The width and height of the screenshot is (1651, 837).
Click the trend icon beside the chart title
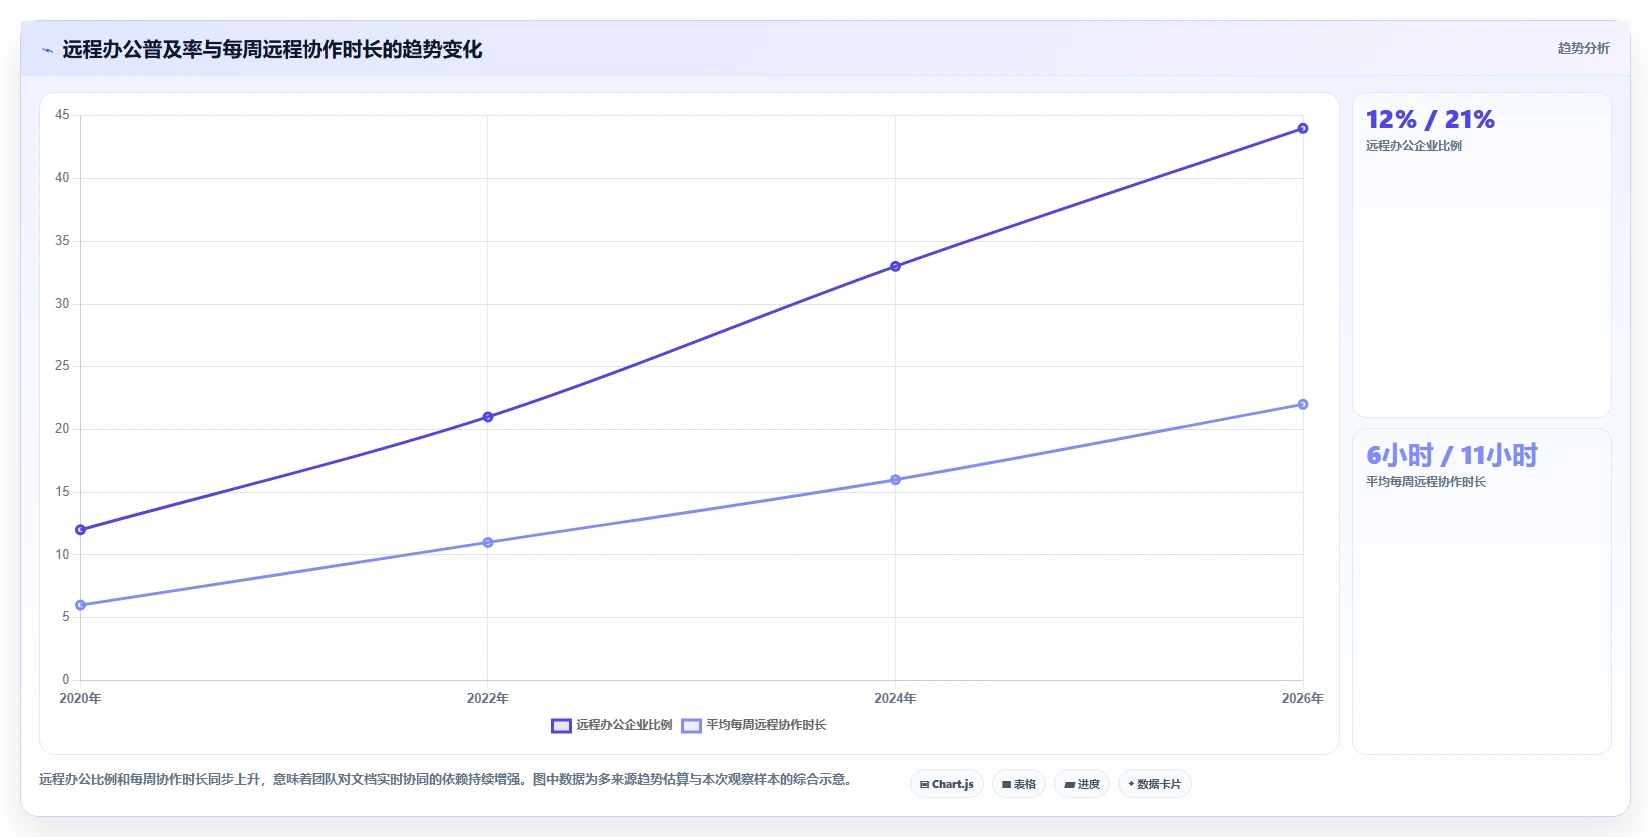tap(47, 50)
